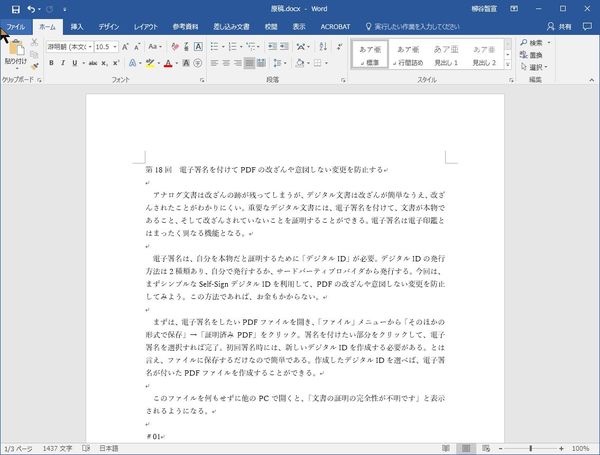Screen dimensions: 600x455
Task: Toggle Italic formatting
Action: tap(62, 63)
